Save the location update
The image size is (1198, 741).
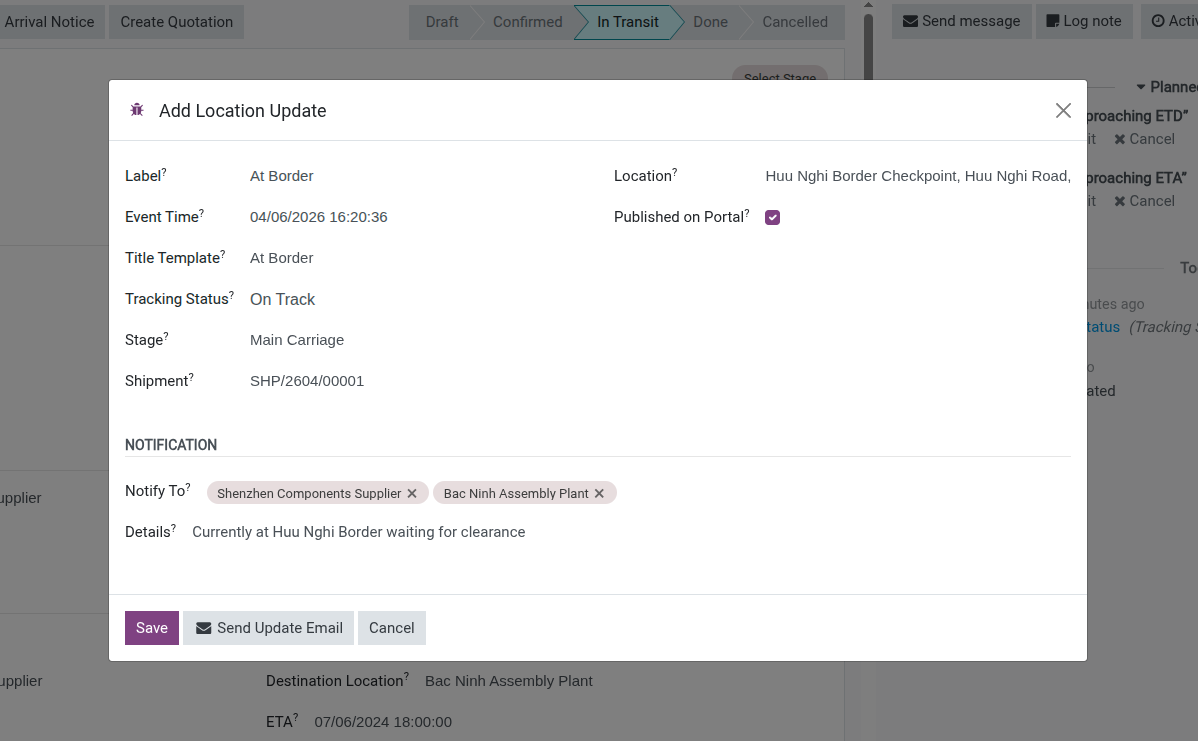[x=152, y=628]
